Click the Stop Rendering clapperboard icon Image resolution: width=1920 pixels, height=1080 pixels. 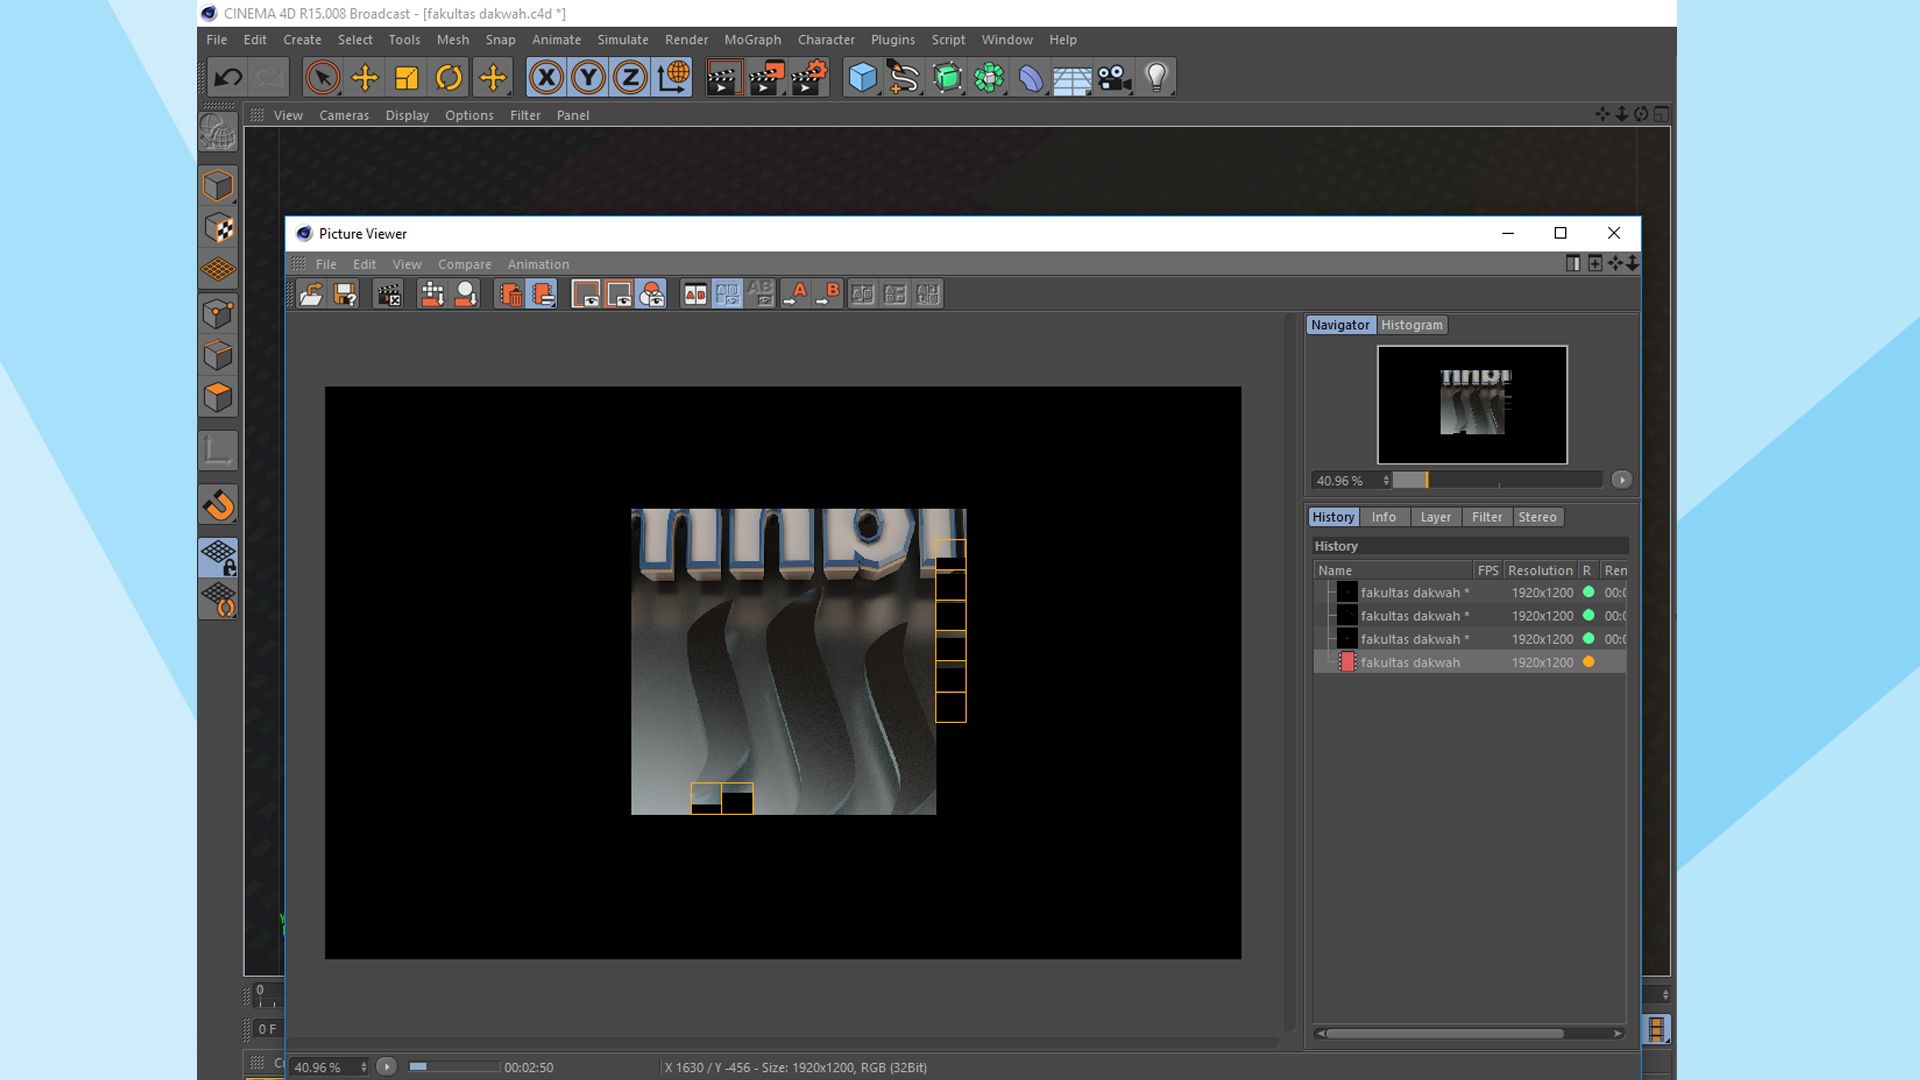388,294
